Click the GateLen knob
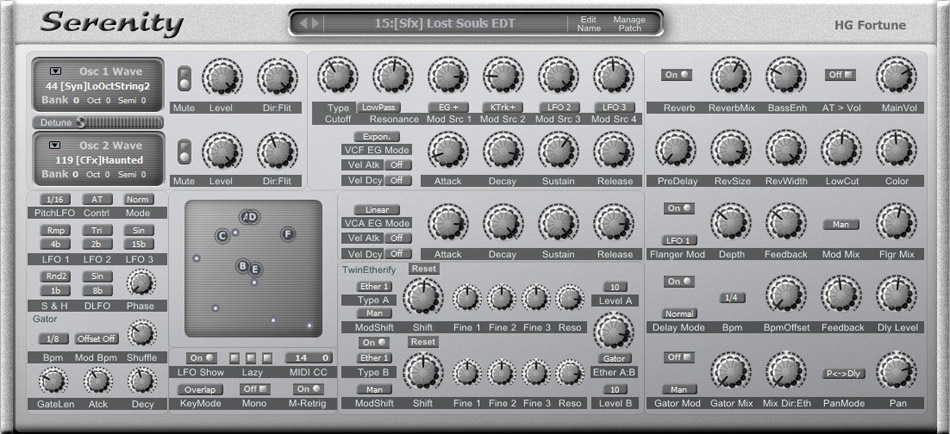 (53, 381)
